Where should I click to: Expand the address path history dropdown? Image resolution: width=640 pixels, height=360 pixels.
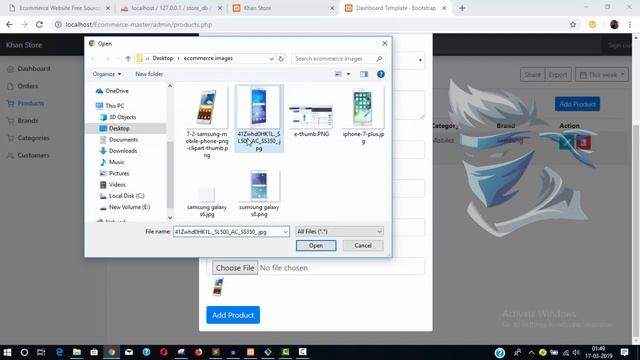click(x=271, y=59)
